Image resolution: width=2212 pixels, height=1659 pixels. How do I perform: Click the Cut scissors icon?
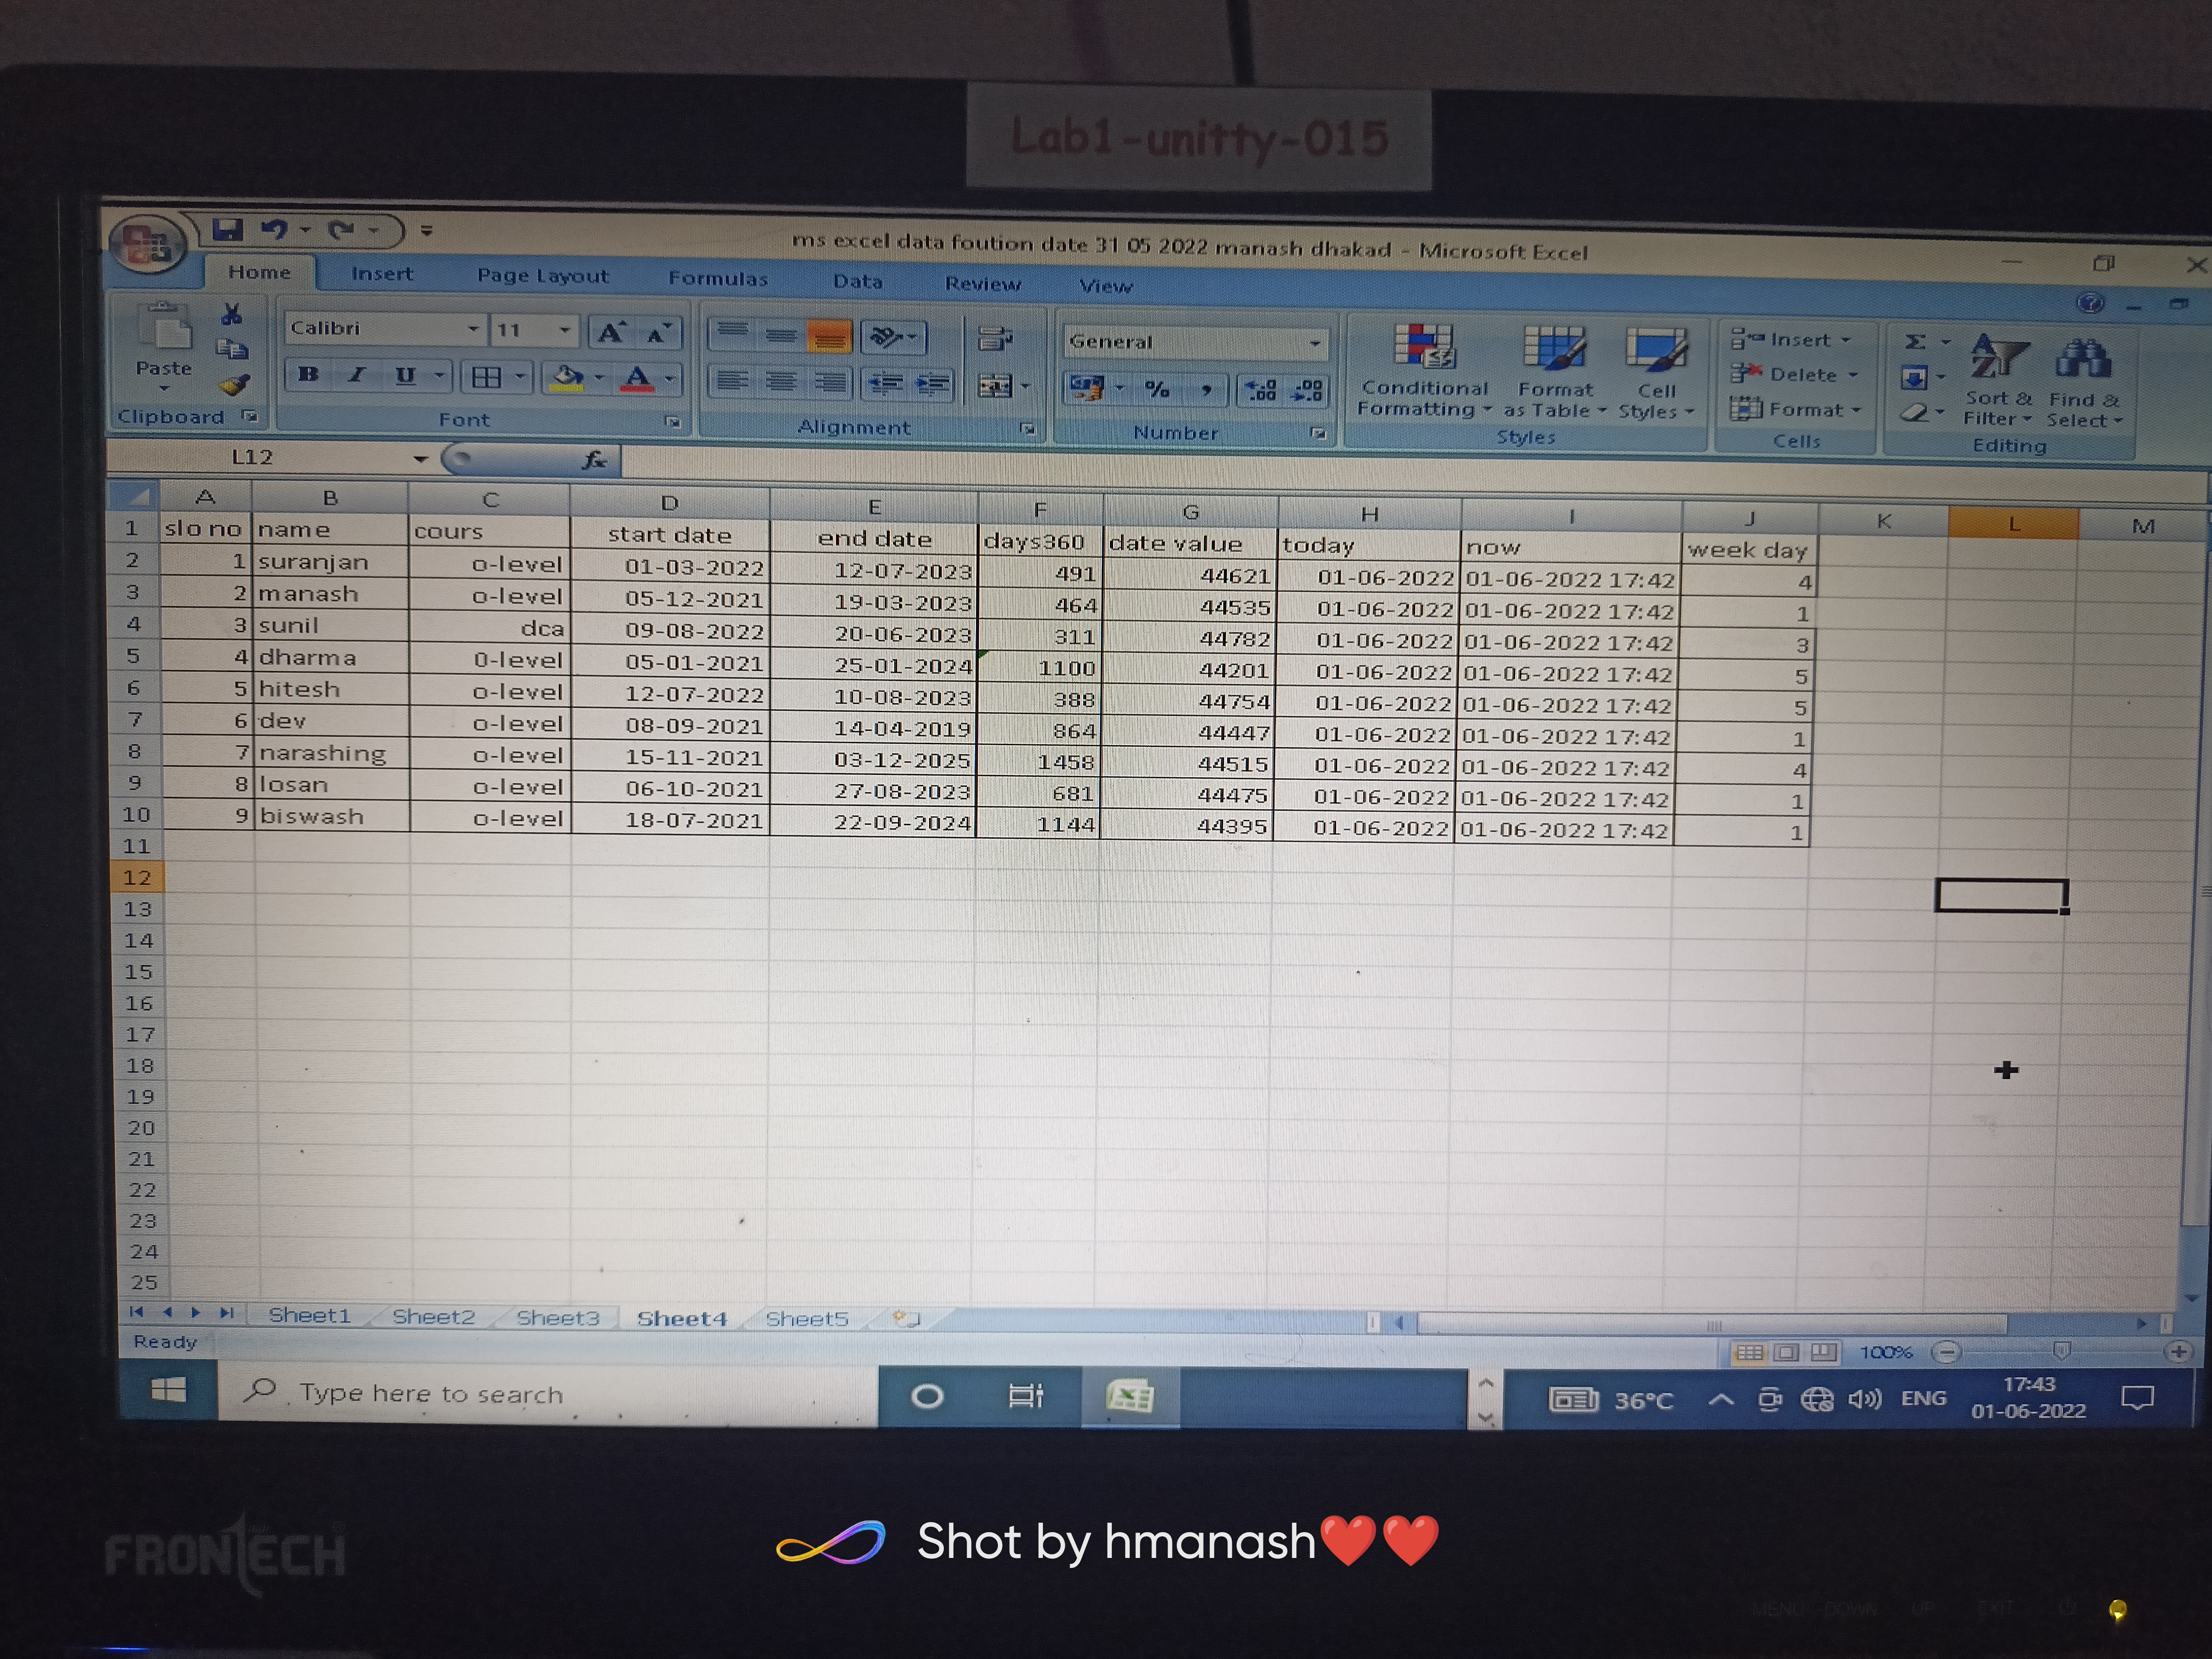point(232,315)
